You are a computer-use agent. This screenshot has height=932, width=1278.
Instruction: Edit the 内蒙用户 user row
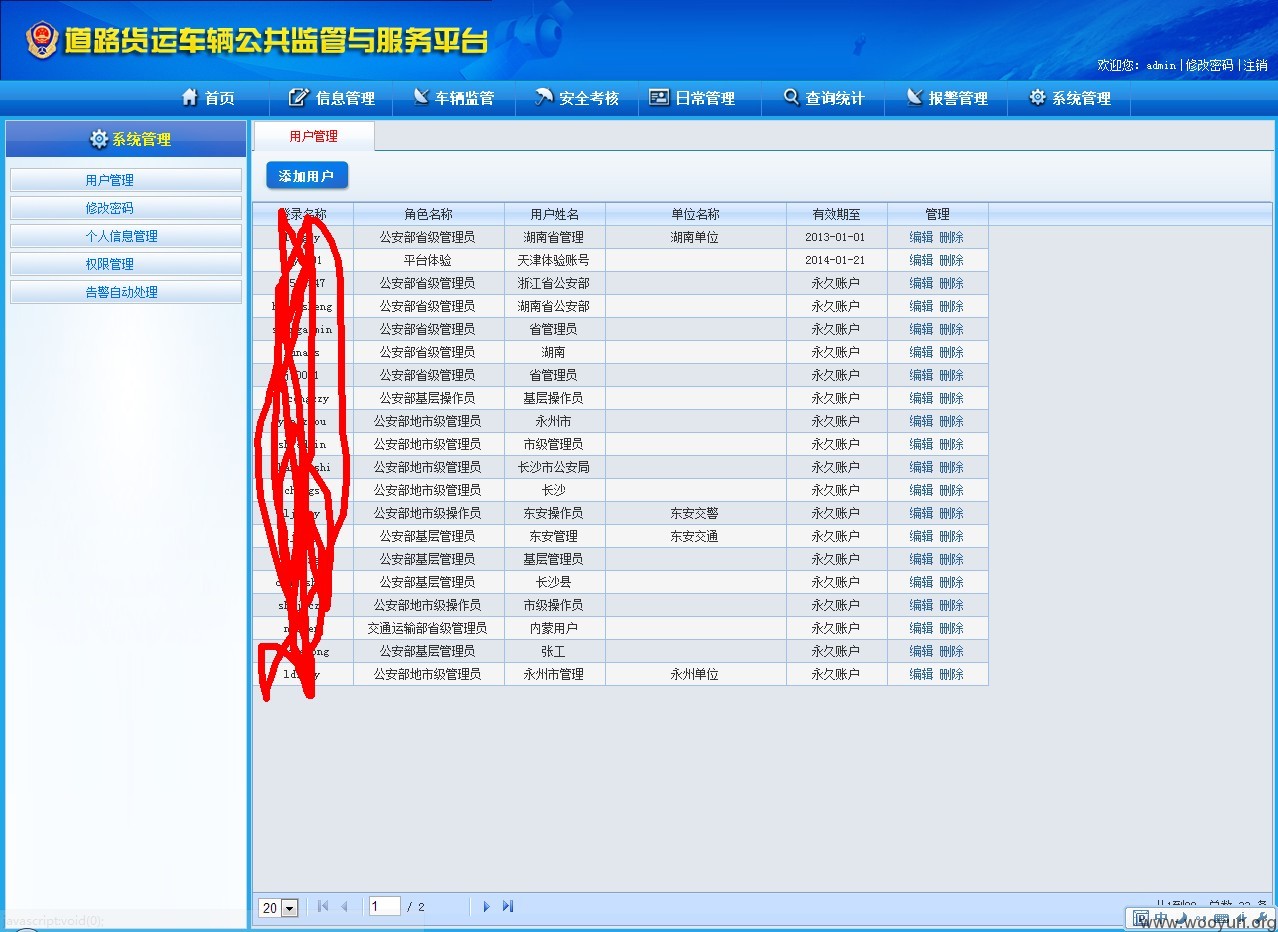pyautogui.click(x=921, y=628)
